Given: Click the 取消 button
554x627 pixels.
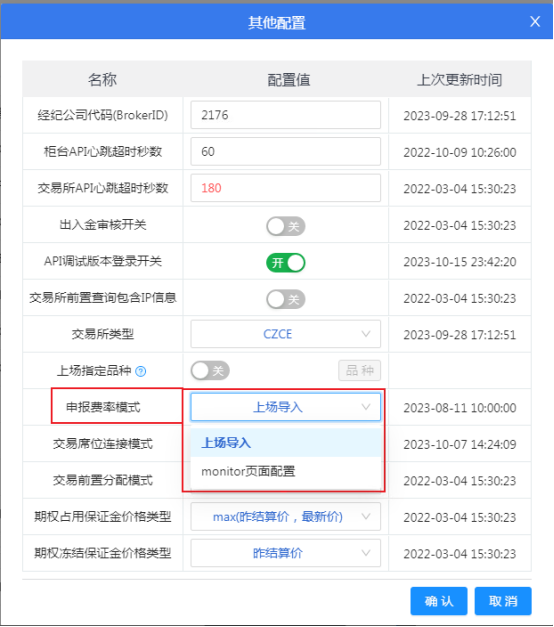Looking at the screenshot, I should [503, 601].
